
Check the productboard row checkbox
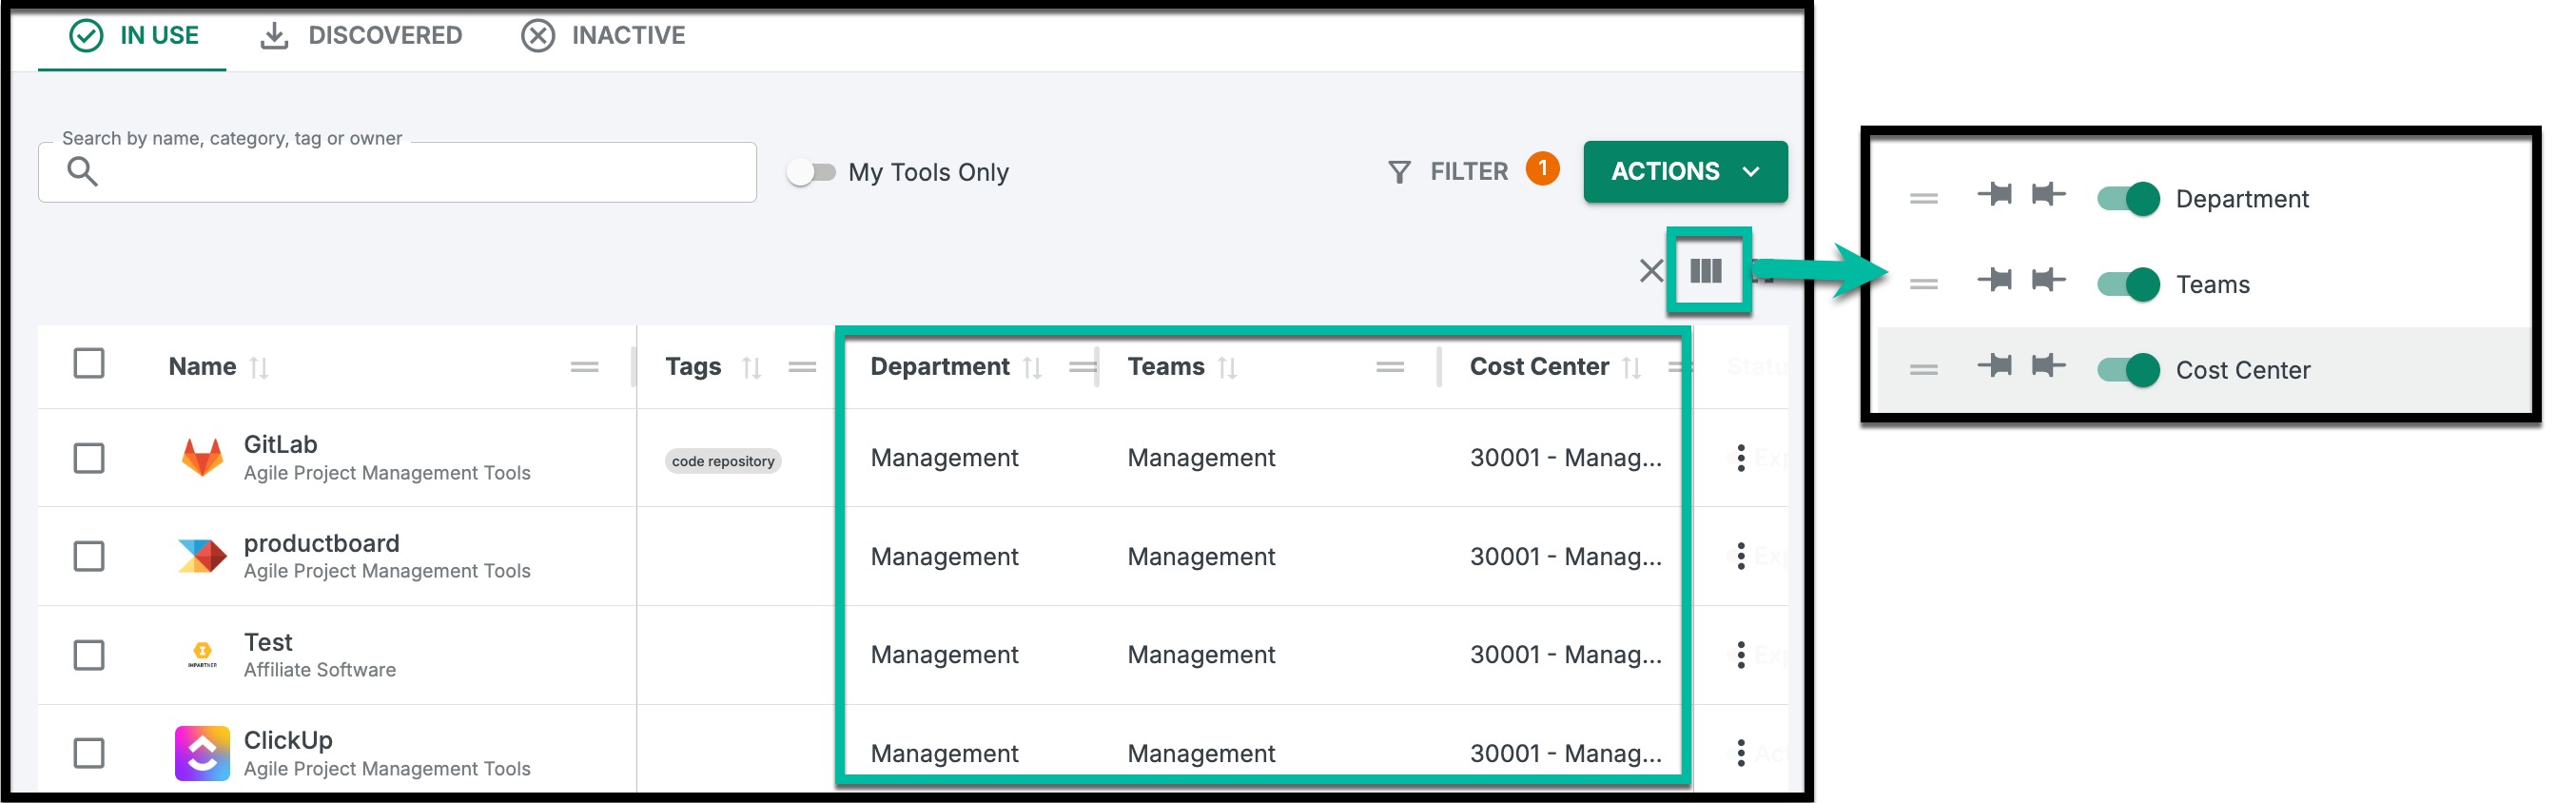[x=89, y=556]
